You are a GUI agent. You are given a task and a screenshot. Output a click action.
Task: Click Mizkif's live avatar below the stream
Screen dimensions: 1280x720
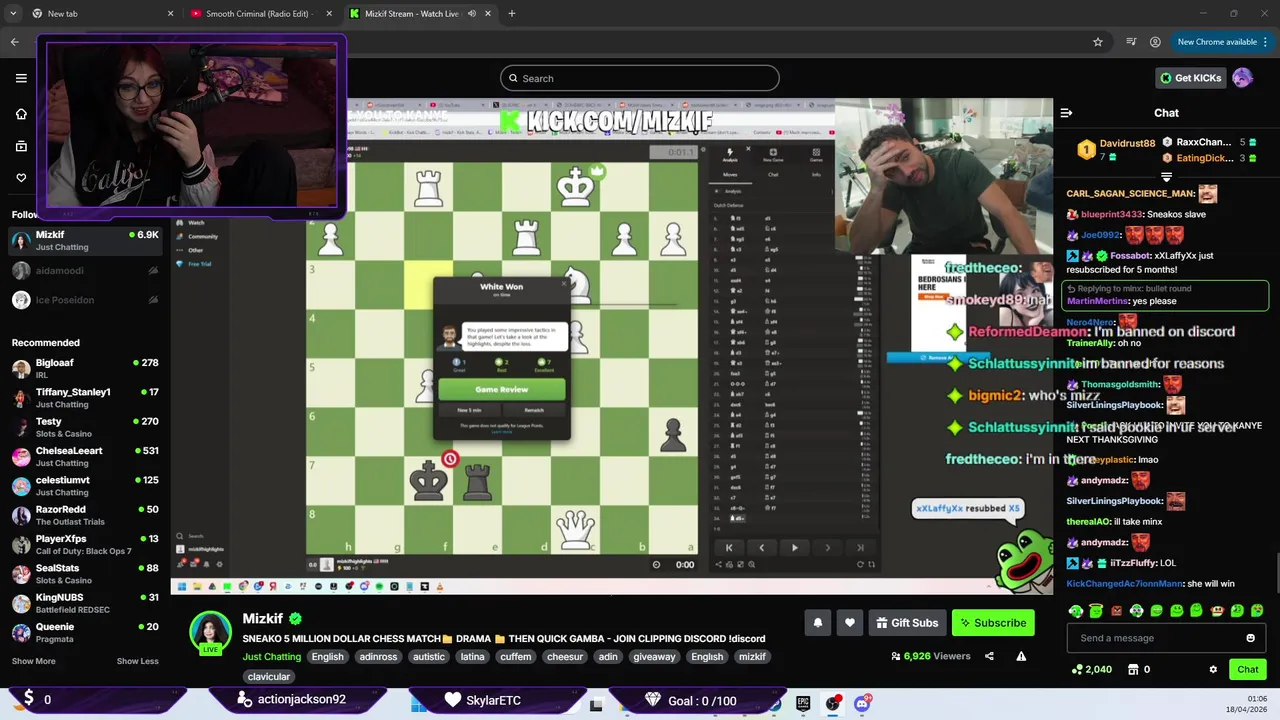pyautogui.click(x=211, y=632)
